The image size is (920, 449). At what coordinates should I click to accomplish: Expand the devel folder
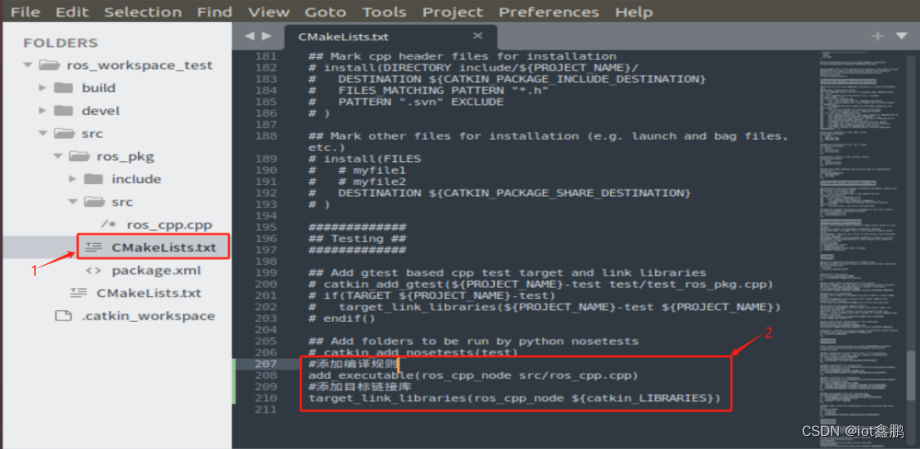point(42,111)
